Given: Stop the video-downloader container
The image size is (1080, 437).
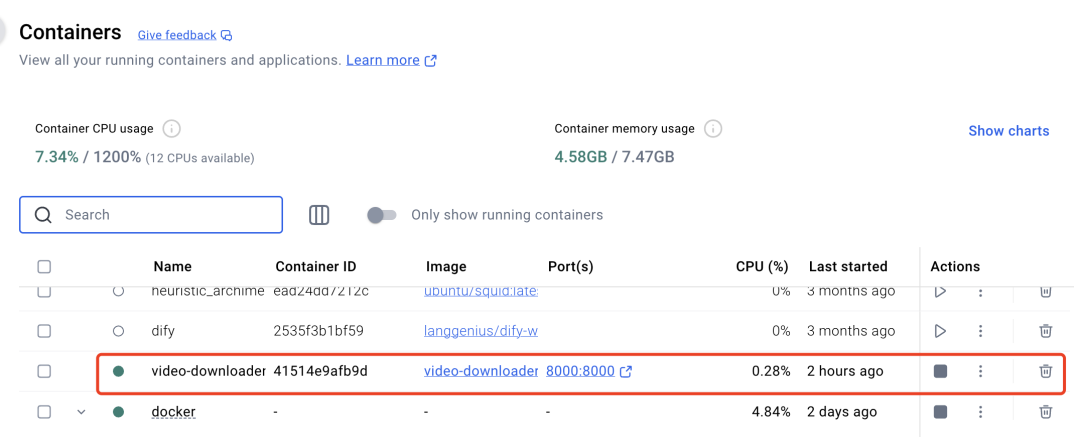Looking at the screenshot, I should point(940,371).
